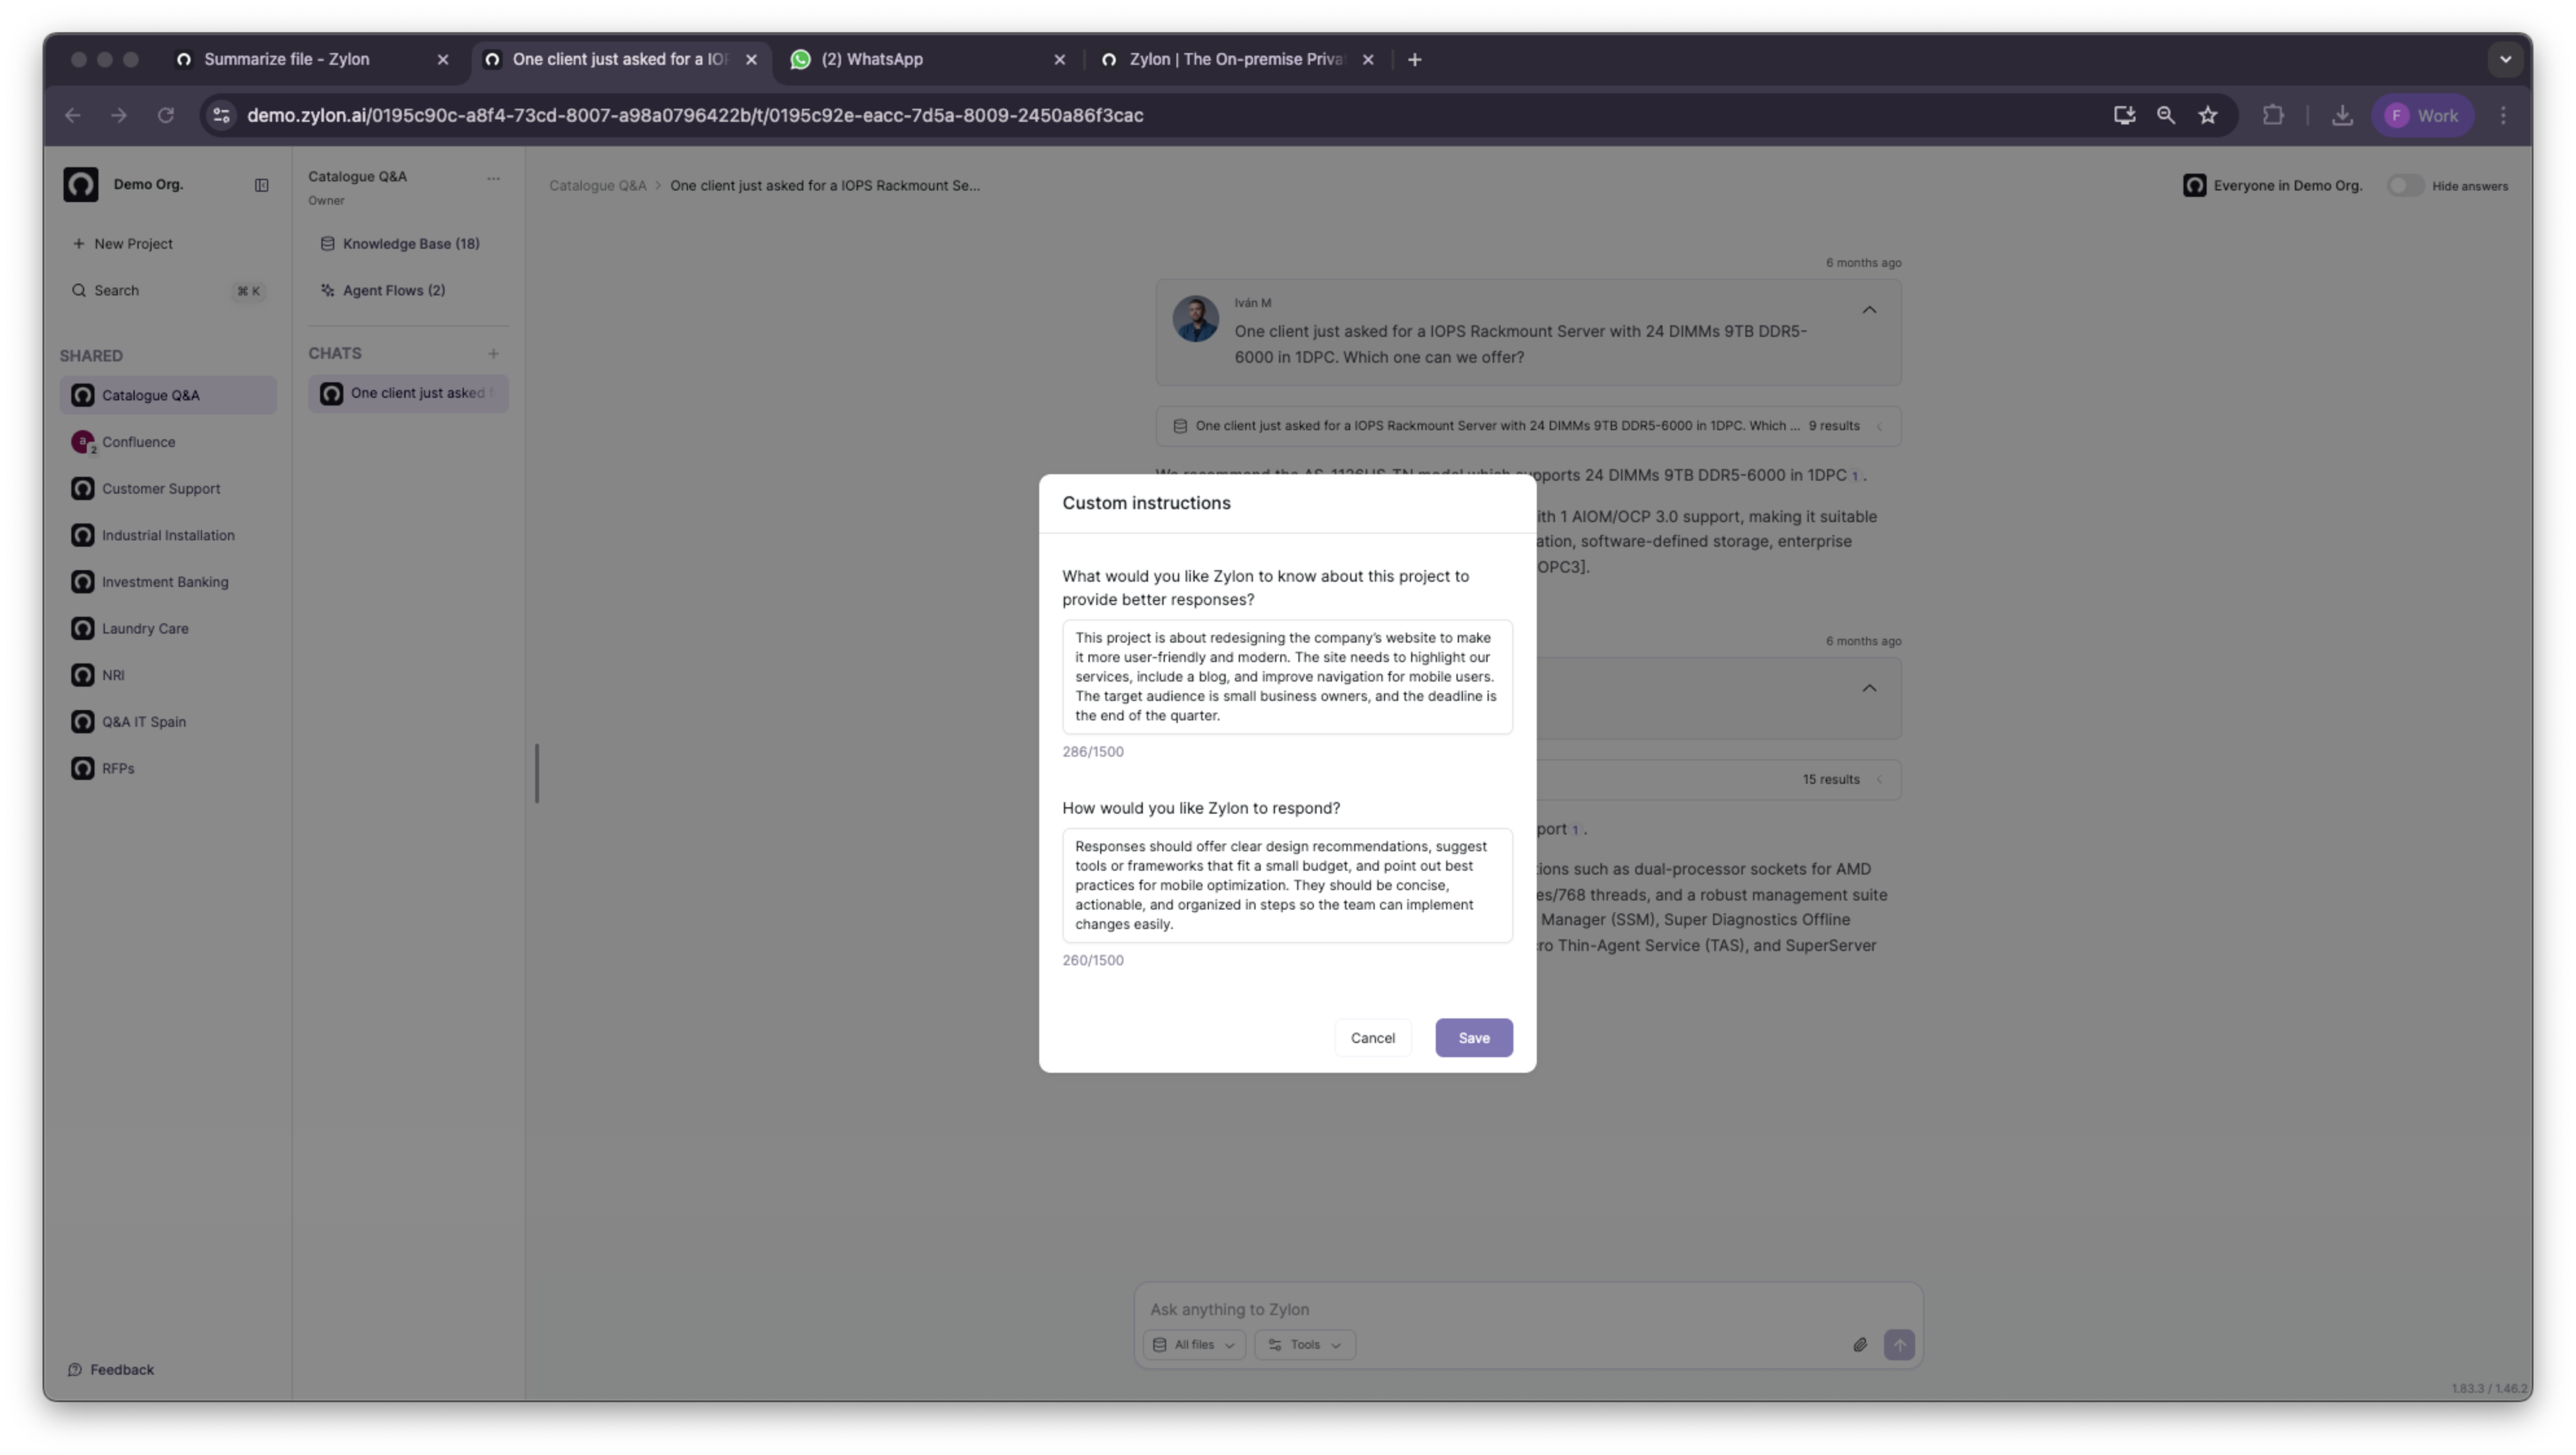Click the attachment paperclip icon
Viewport: 2576px width, 1455px height.
(1859, 1345)
